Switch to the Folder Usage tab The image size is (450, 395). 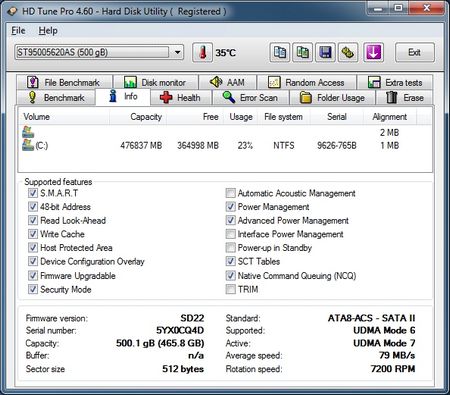[x=332, y=97]
